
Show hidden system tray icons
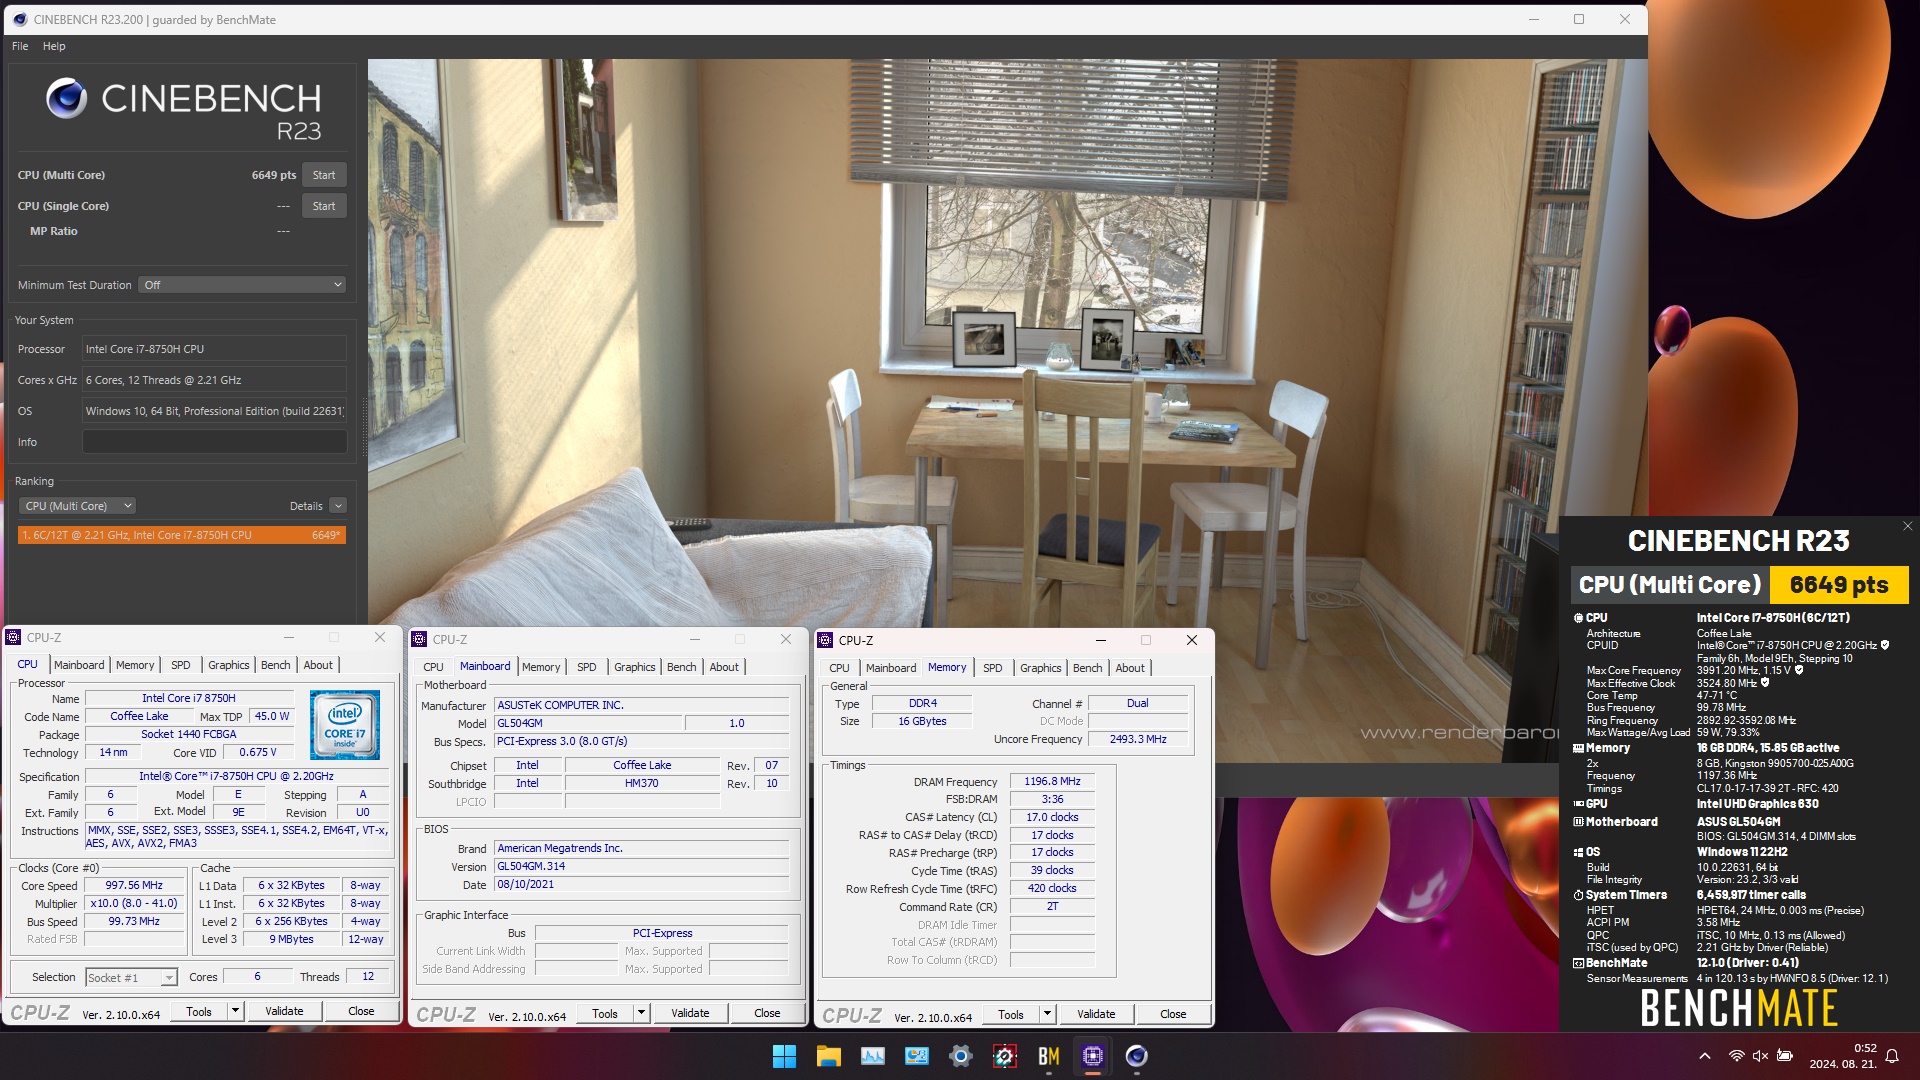pyautogui.click(x=1704, y=1056)
